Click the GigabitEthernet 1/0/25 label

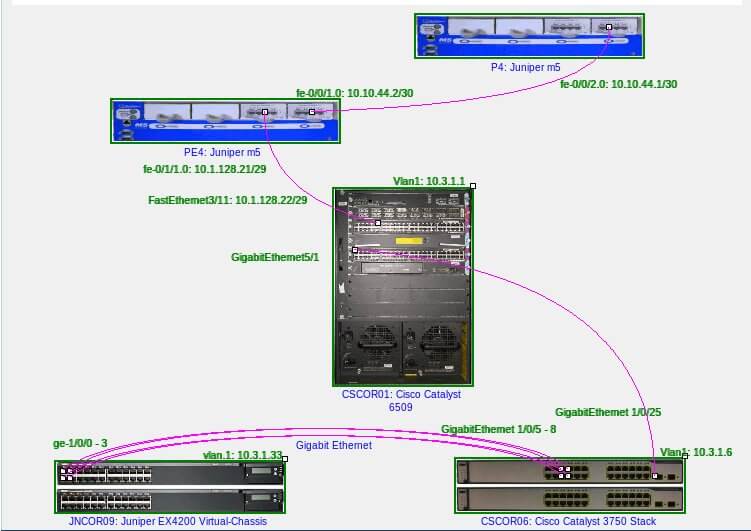608,412
